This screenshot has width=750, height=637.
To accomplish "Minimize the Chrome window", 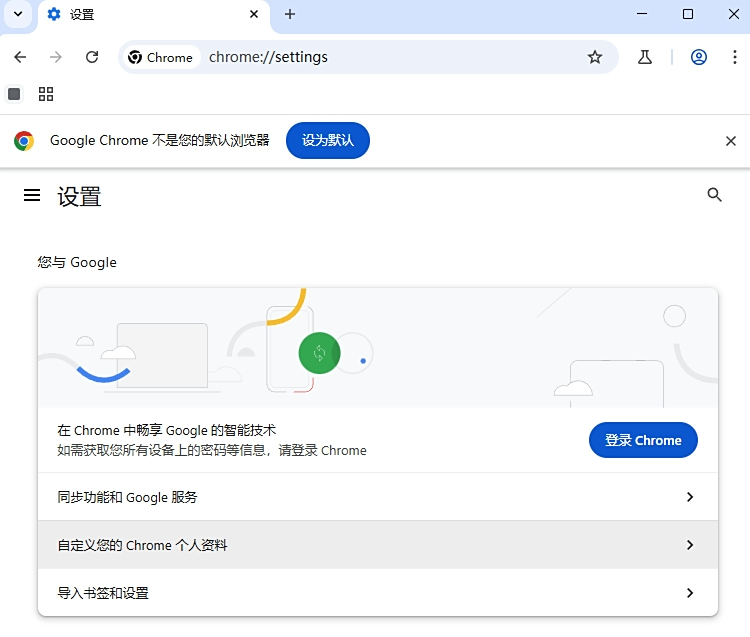I will tap(642, 14).
